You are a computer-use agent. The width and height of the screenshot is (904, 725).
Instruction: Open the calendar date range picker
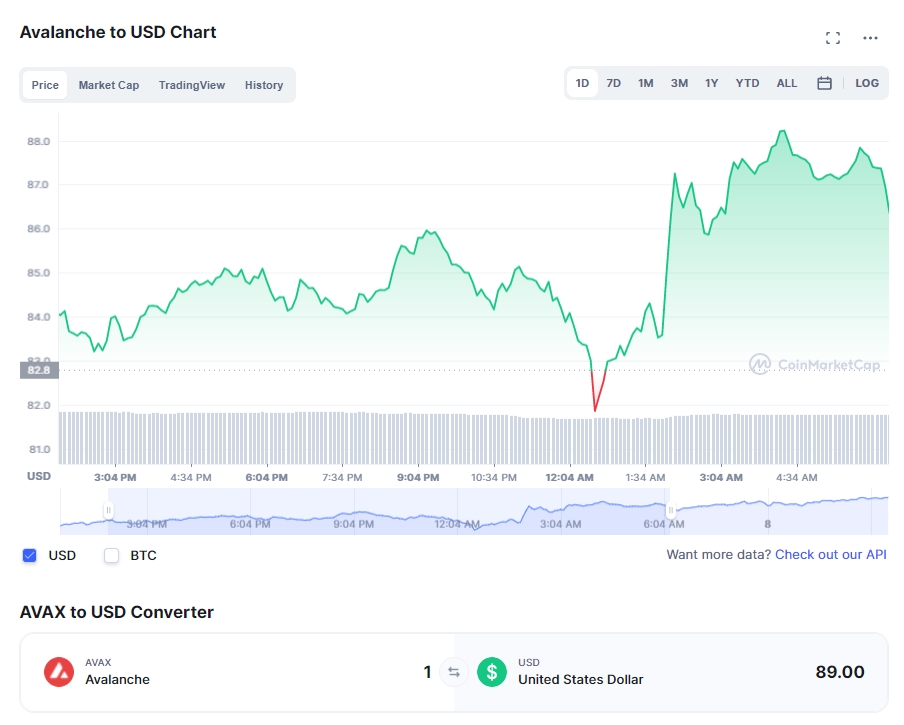[x=824, y=83]
